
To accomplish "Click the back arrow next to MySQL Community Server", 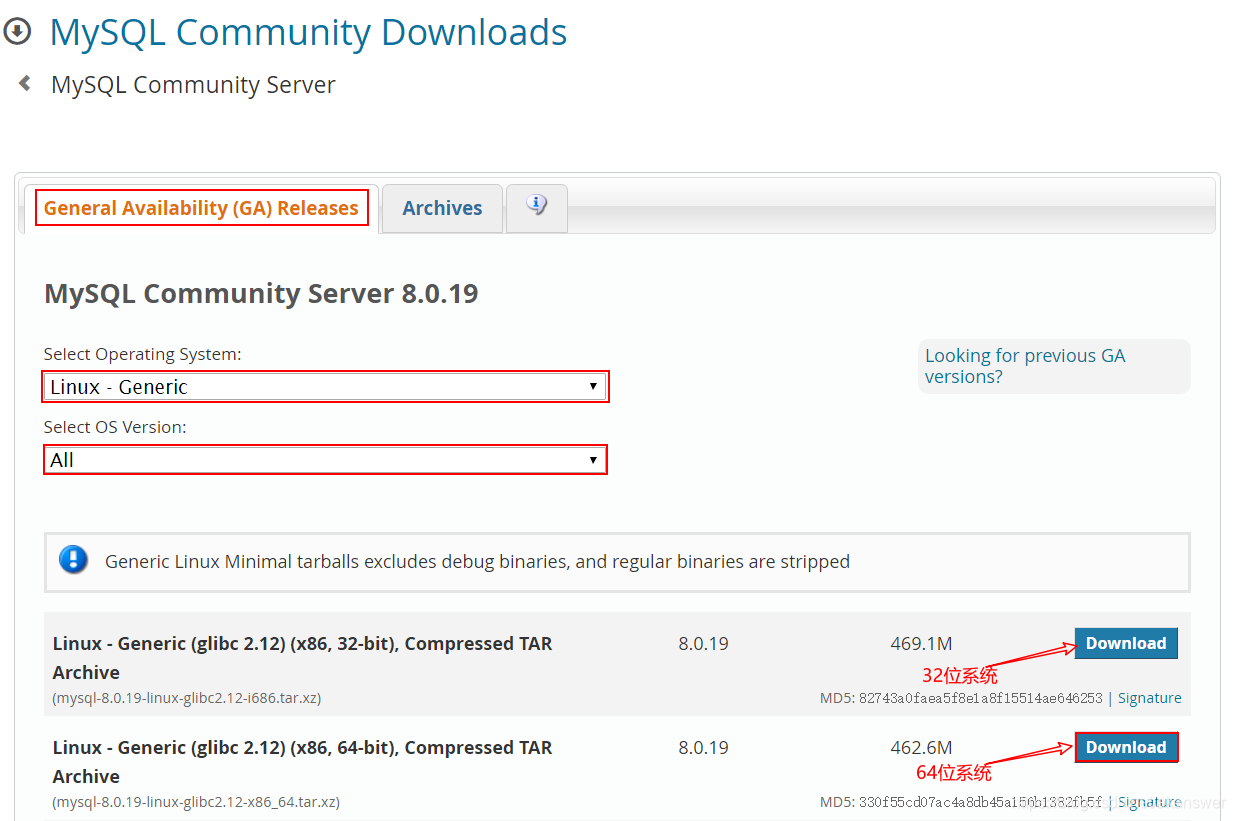I will pyautogui.click(x=25, y=84).
